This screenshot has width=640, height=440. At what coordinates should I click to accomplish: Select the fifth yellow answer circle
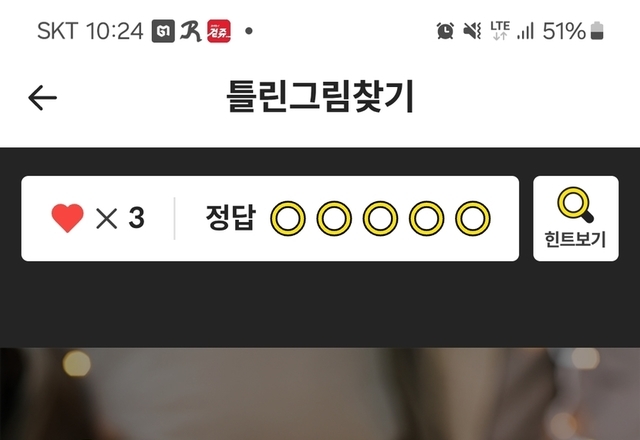pyautogui.click(x=473, y=218)
